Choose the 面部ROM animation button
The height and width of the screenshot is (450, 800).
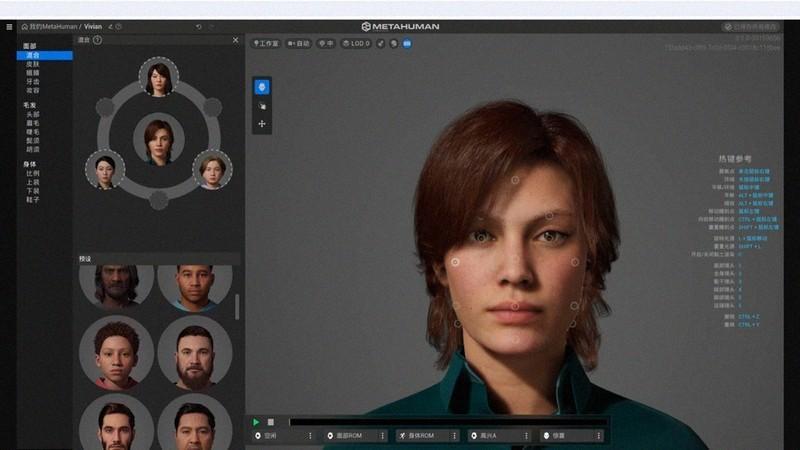point(350,436)
